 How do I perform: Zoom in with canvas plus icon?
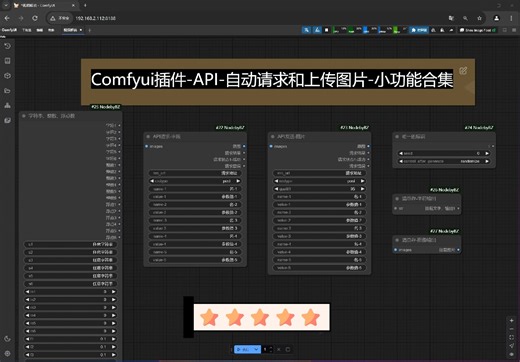click(x=512, y=320)
